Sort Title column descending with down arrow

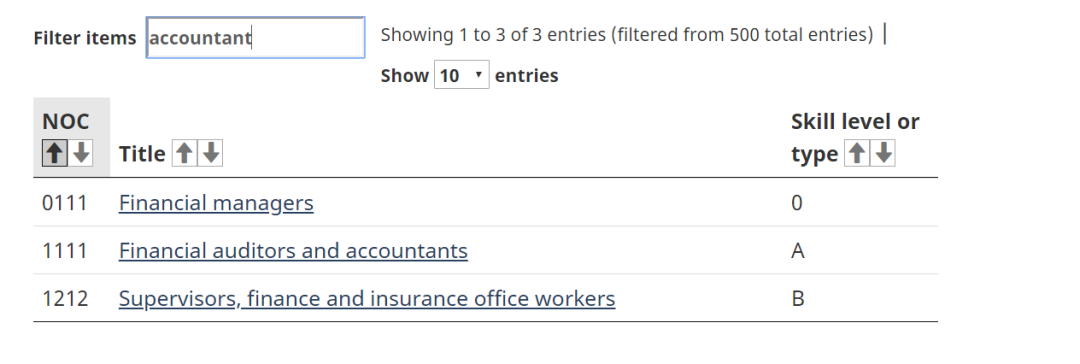pyautogui.click(x=211, y=153)
